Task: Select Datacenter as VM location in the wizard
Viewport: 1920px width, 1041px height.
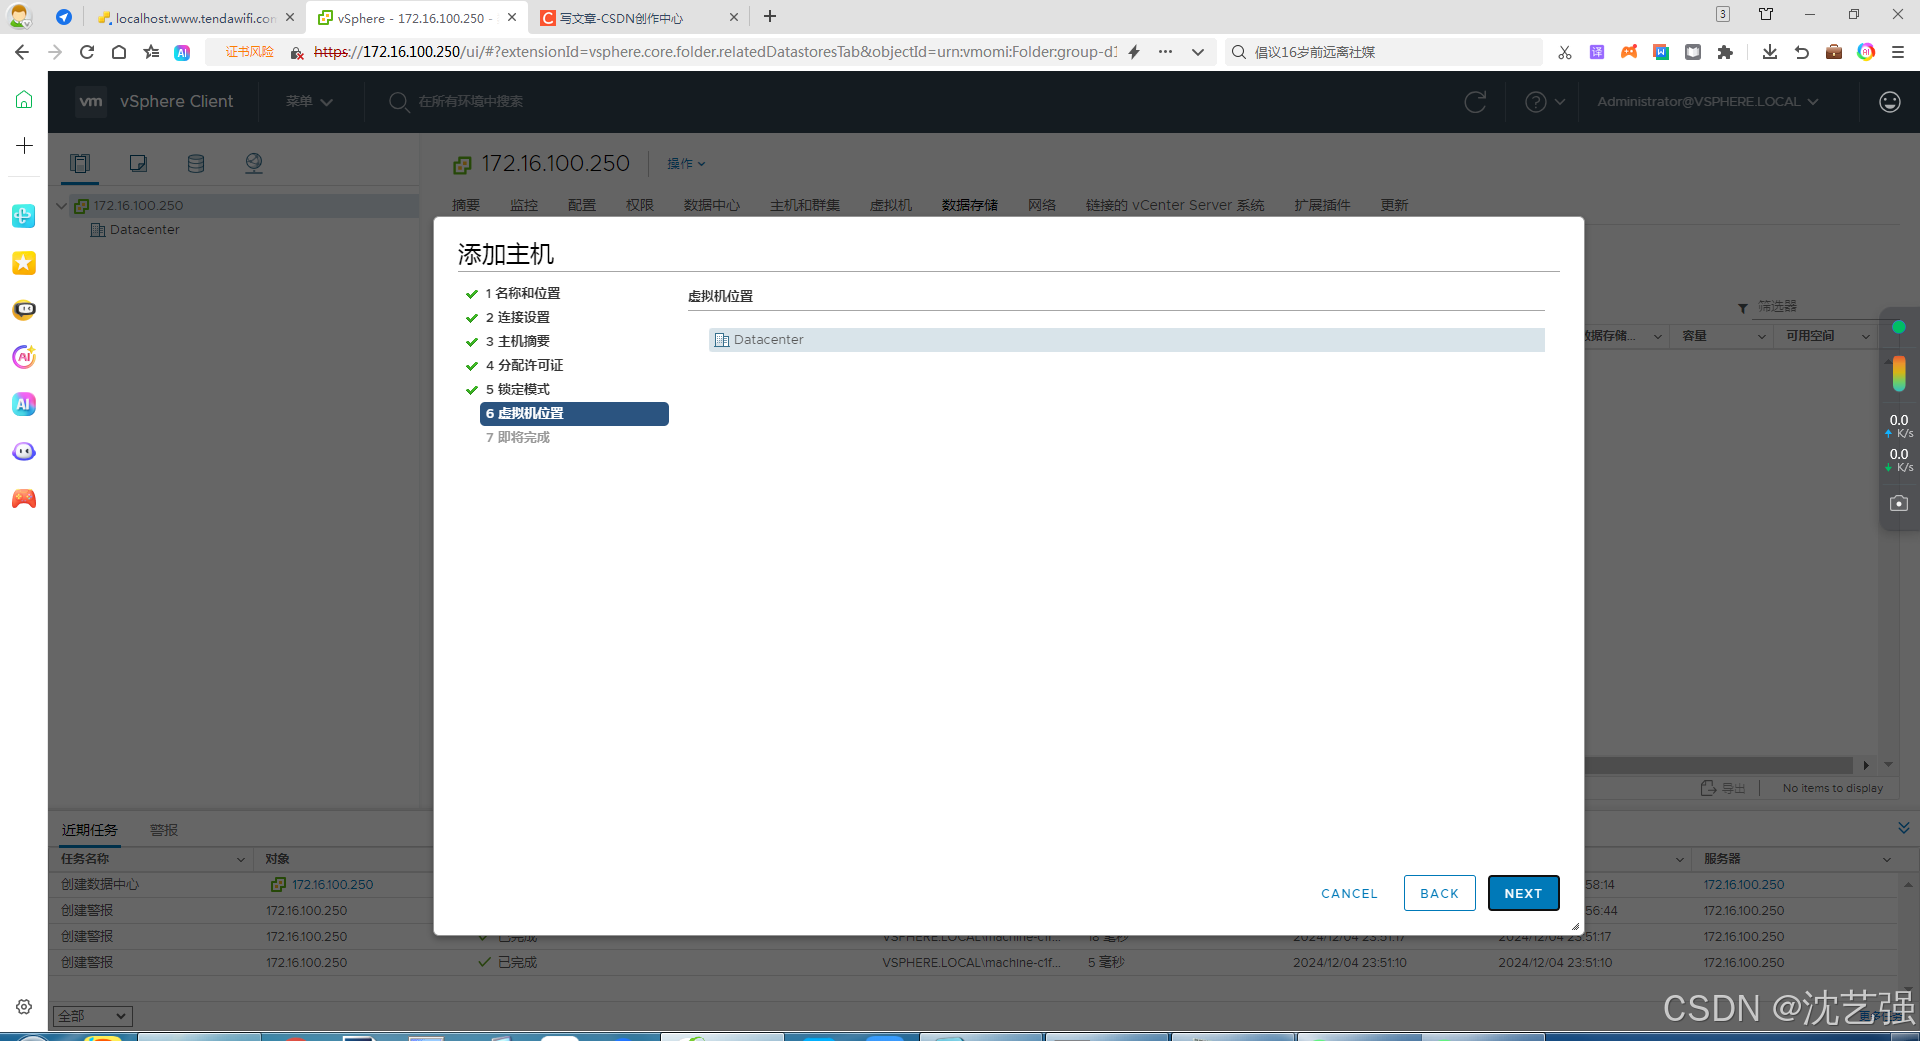Action: (1126, 340)
